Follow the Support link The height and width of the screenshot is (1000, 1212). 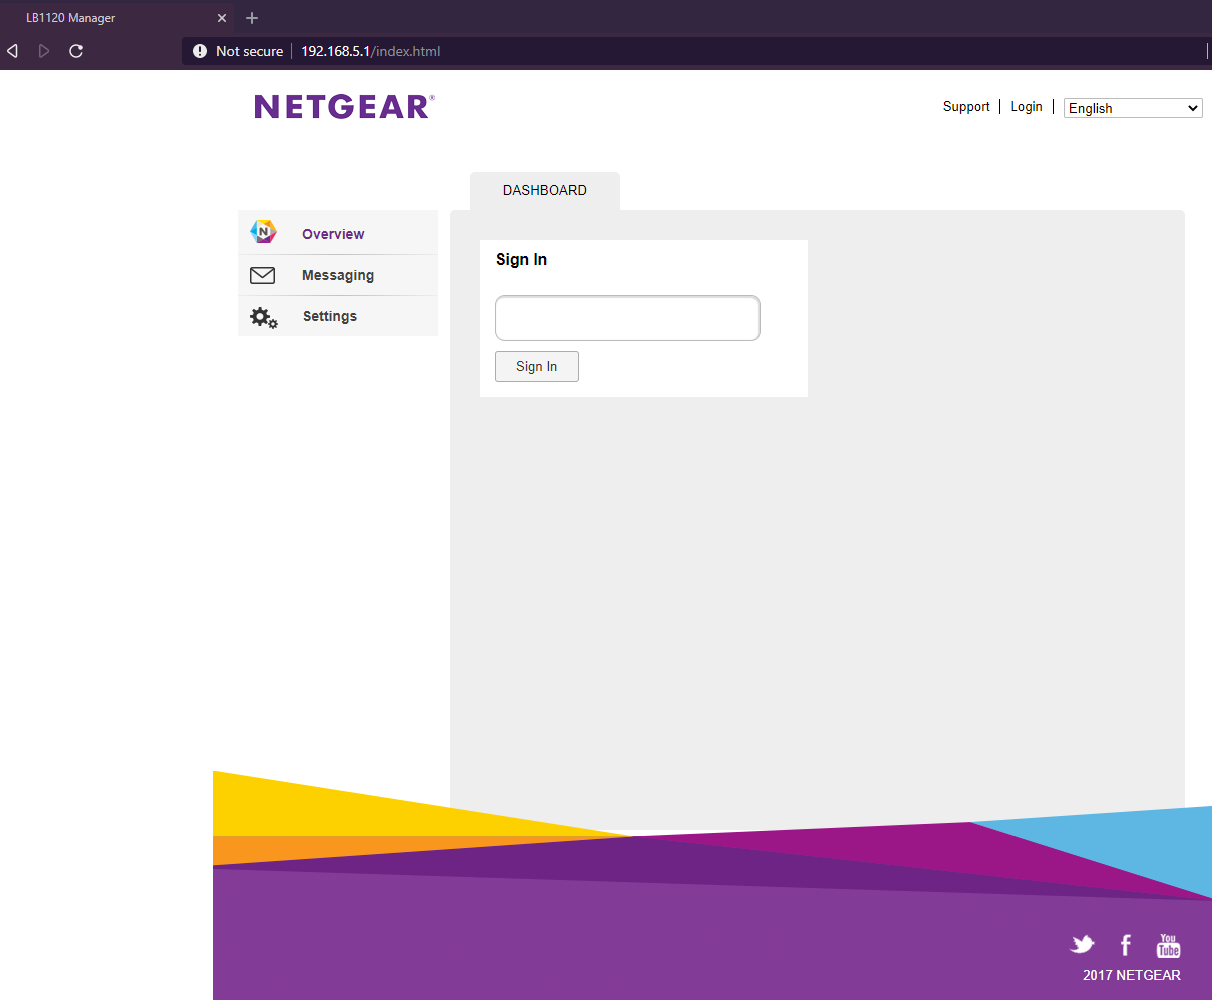(x=966, y=107)
